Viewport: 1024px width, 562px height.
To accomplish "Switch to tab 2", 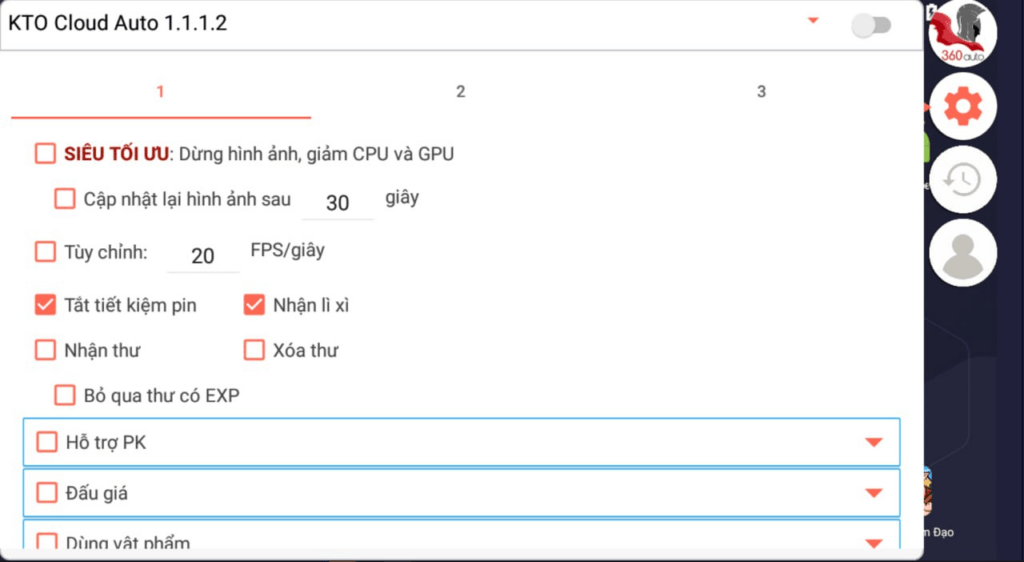I will [460, 91].
